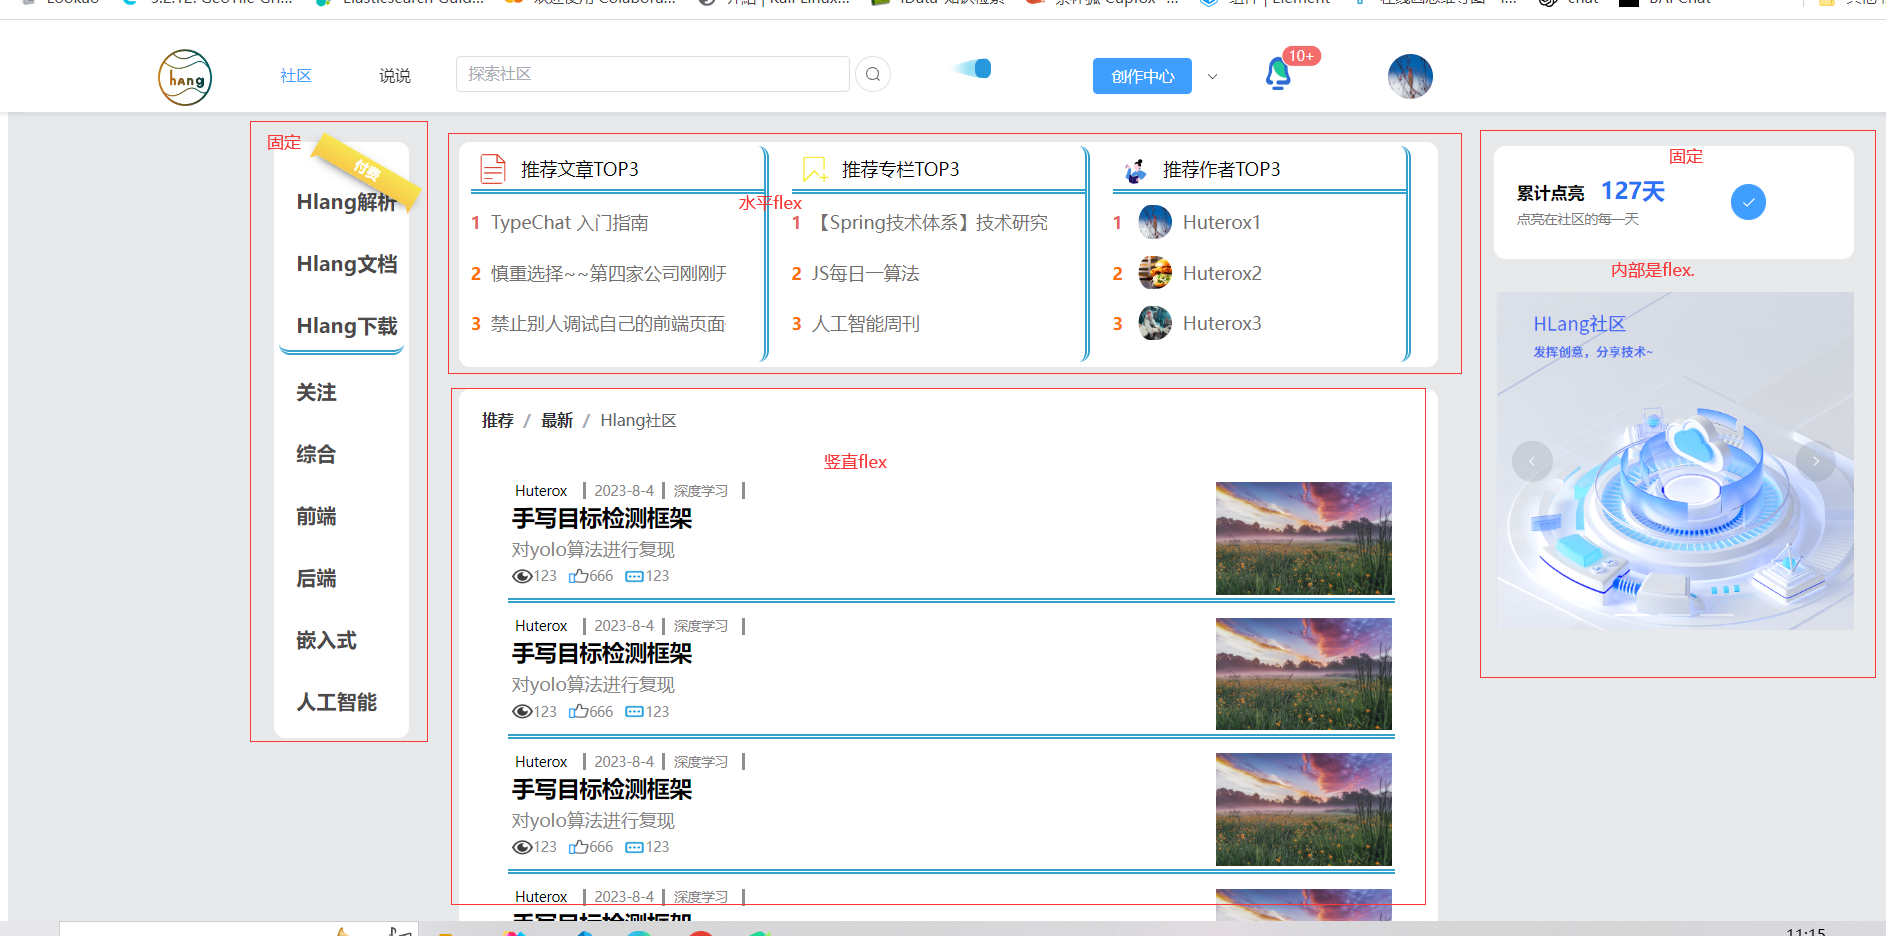Open article 禁止别人调试自己的前端页面
Image resolution: width=1886 pixels, height=936 pixels.
[608, 324]
